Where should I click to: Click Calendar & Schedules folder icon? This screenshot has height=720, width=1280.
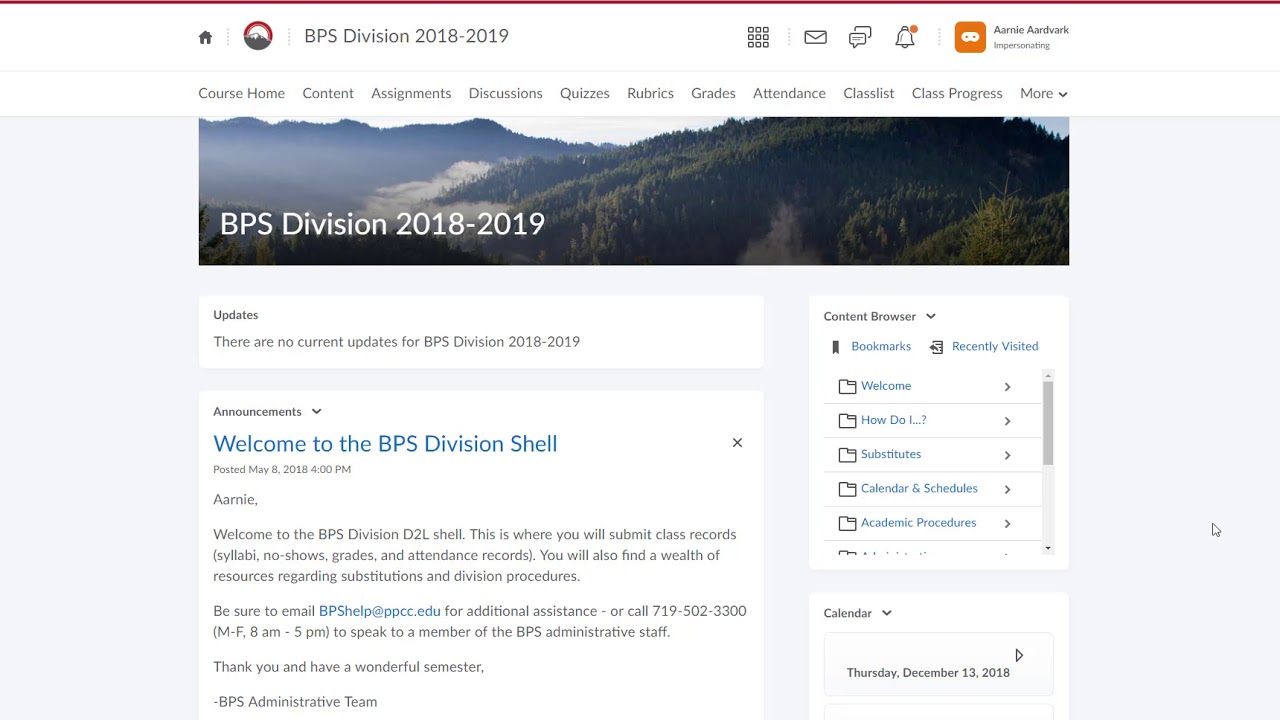[x=847, y=489]
